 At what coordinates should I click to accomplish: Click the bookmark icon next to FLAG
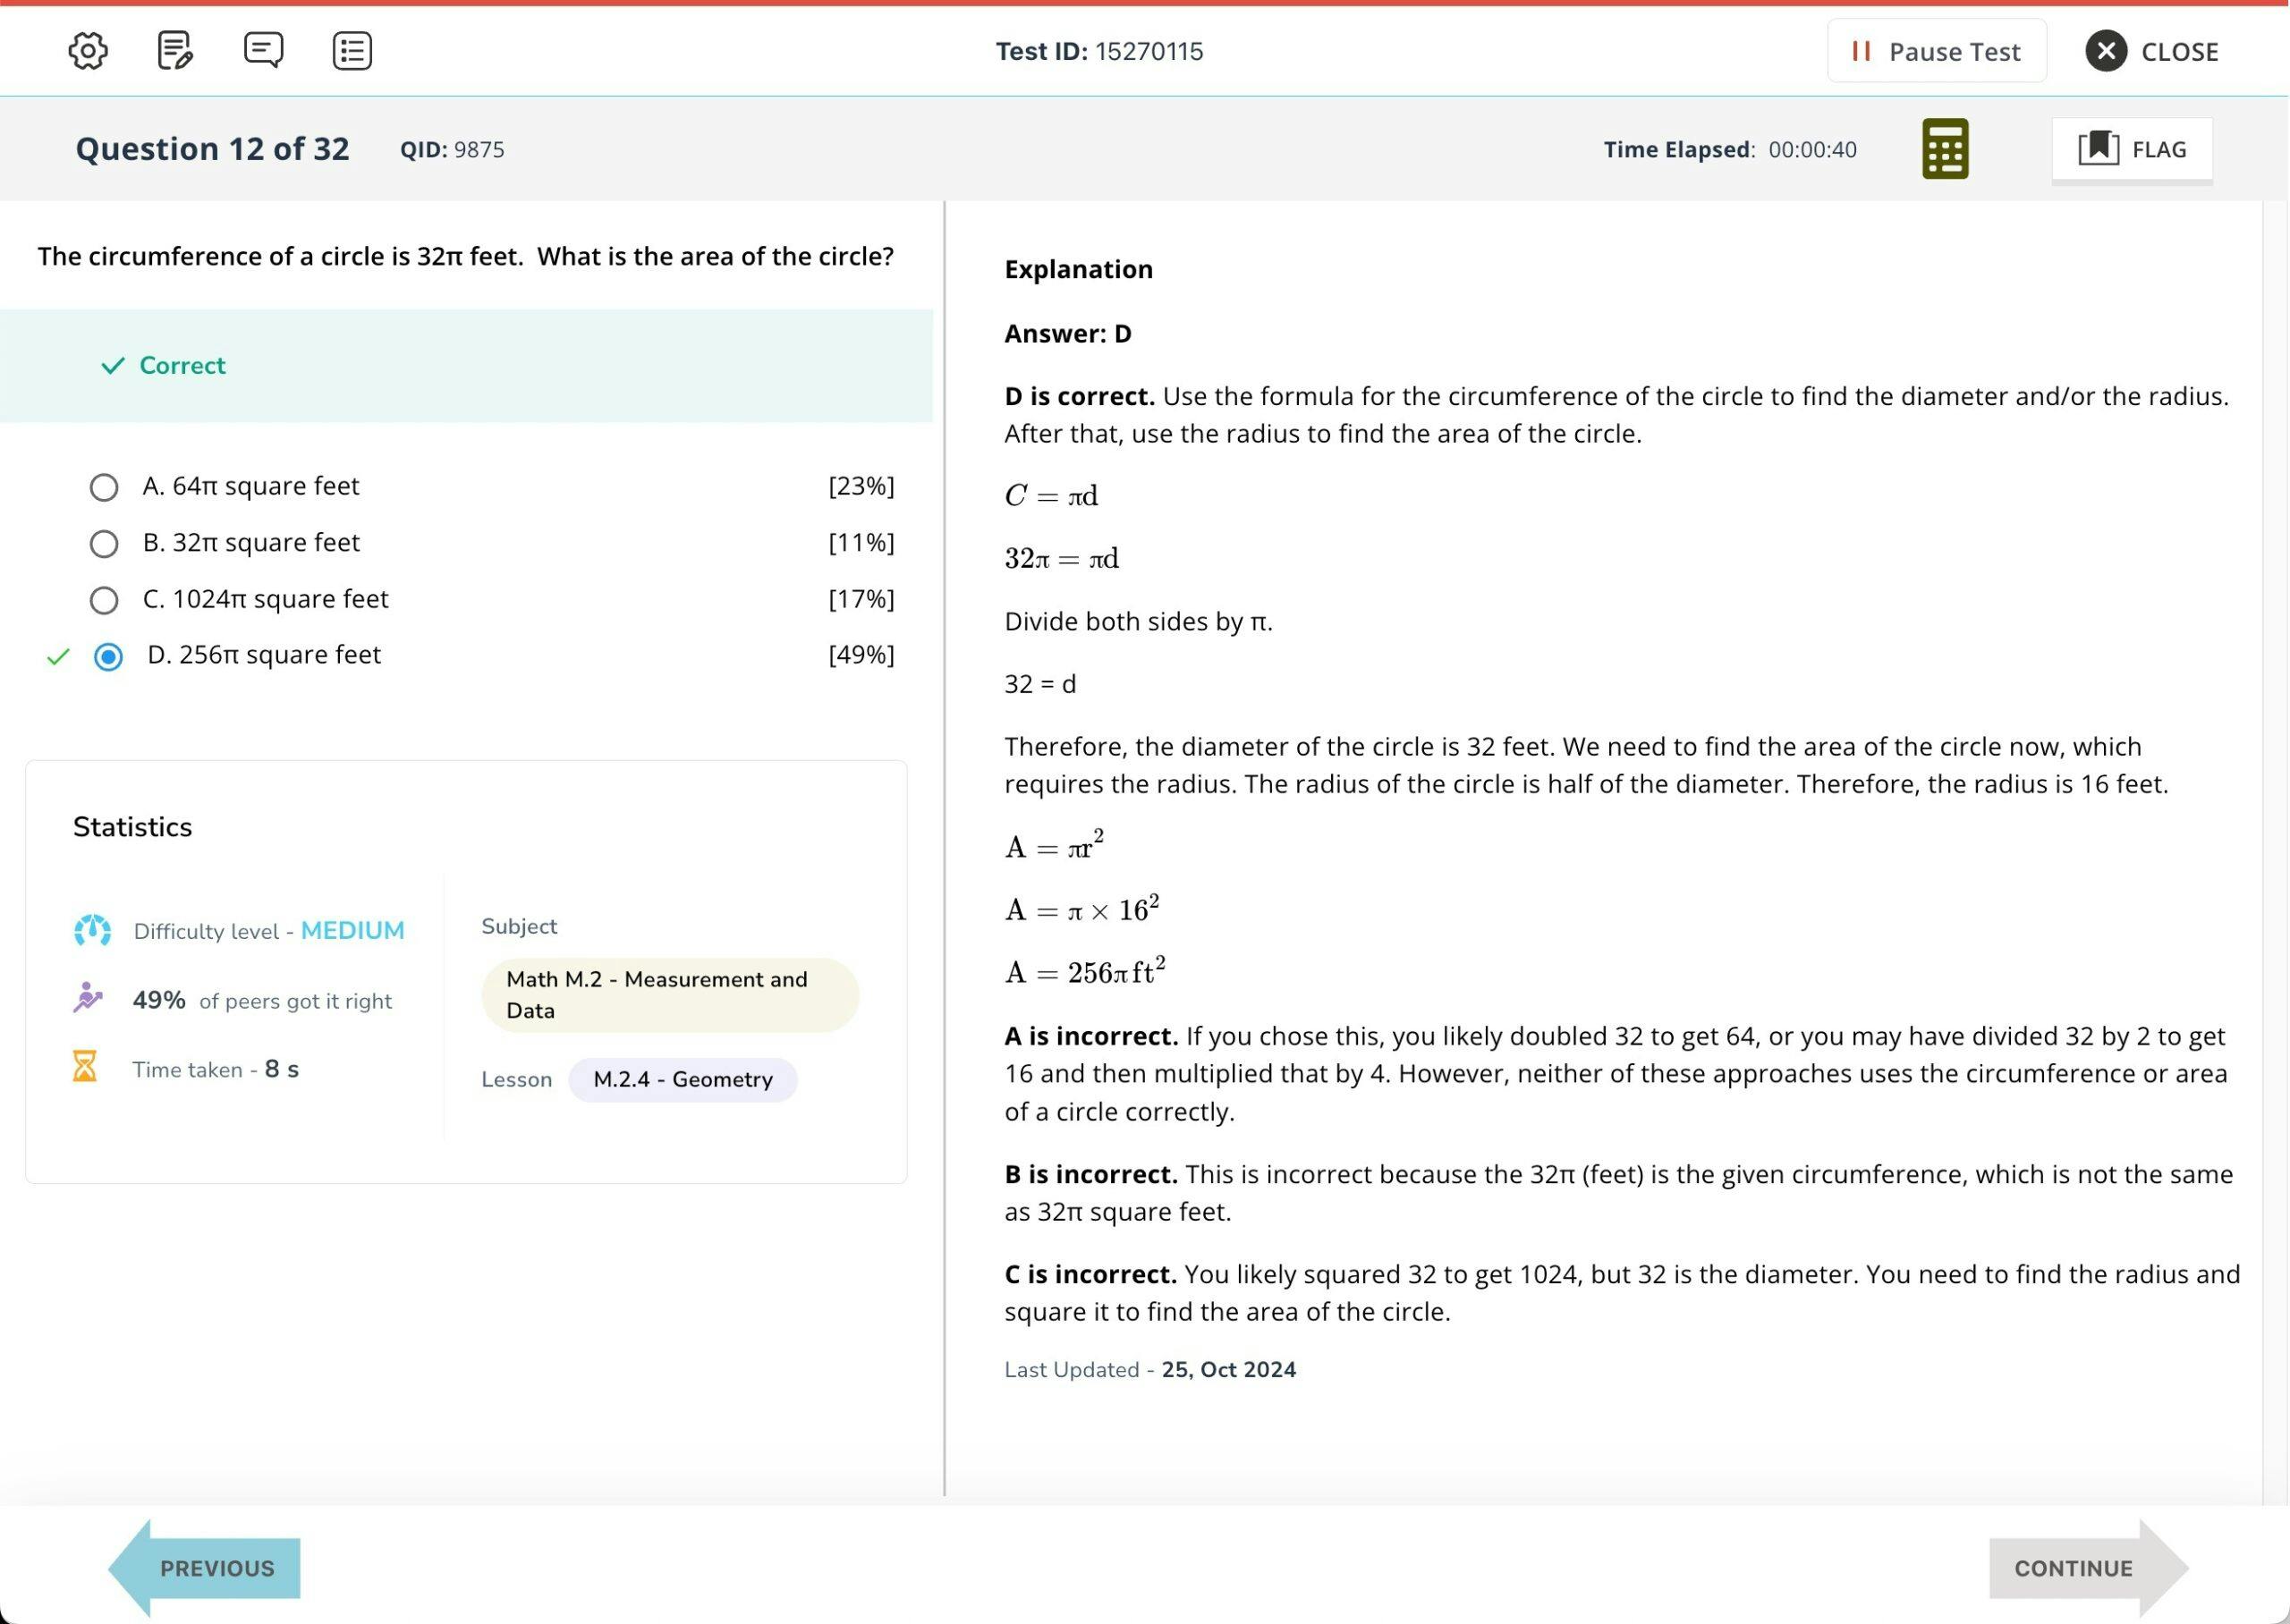coord(2099,148)
